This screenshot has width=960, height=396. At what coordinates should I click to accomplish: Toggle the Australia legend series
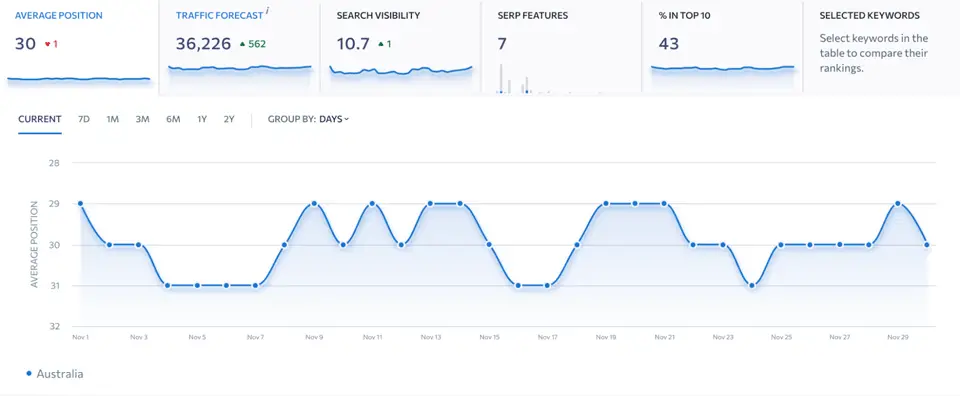pos(54,373)
